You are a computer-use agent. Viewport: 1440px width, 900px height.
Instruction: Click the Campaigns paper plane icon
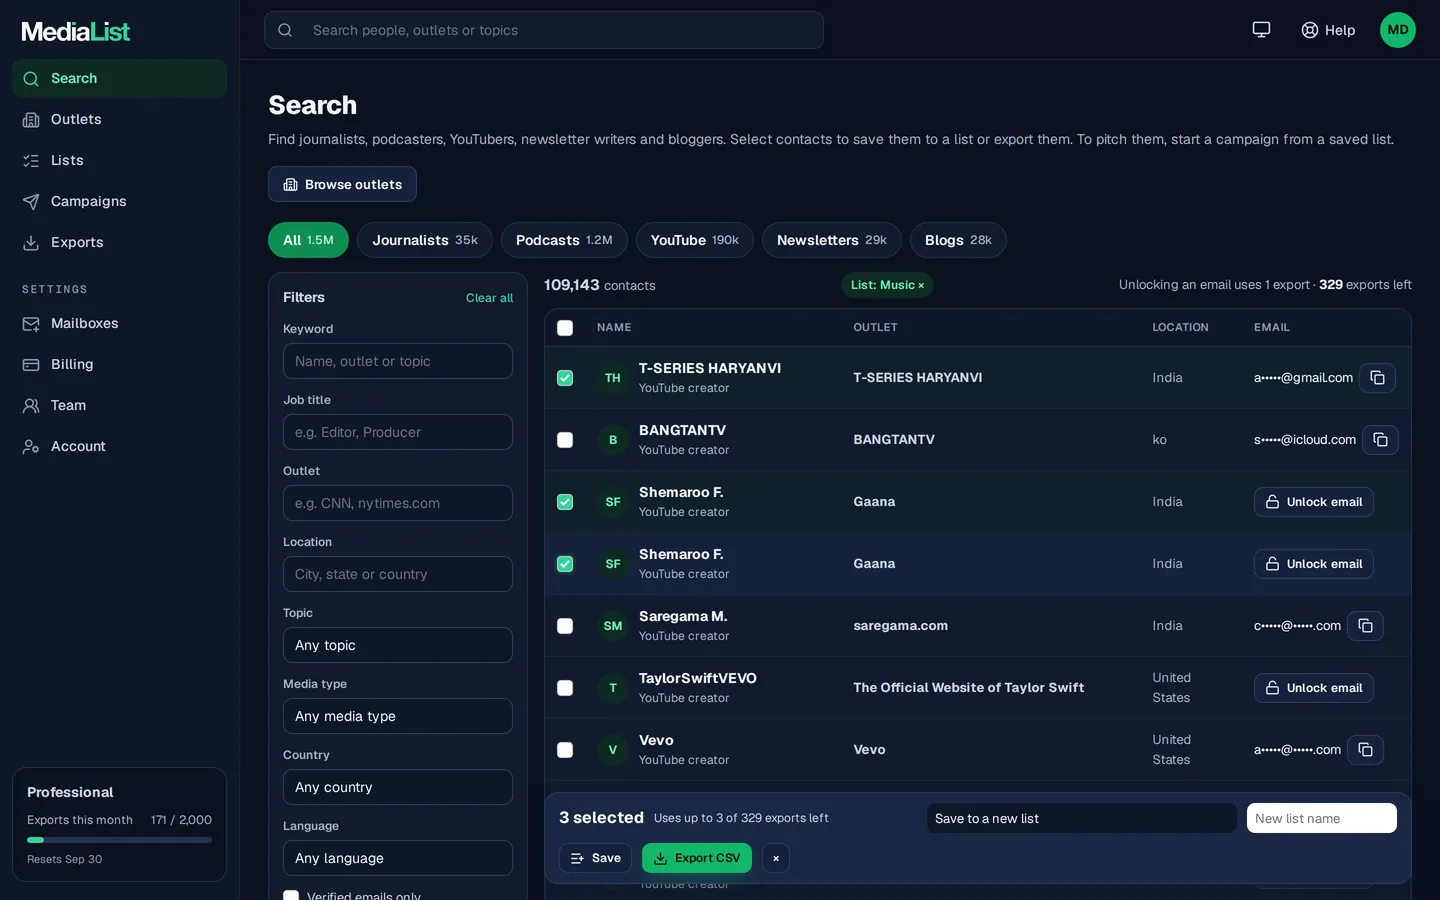(x=31, y=202)
